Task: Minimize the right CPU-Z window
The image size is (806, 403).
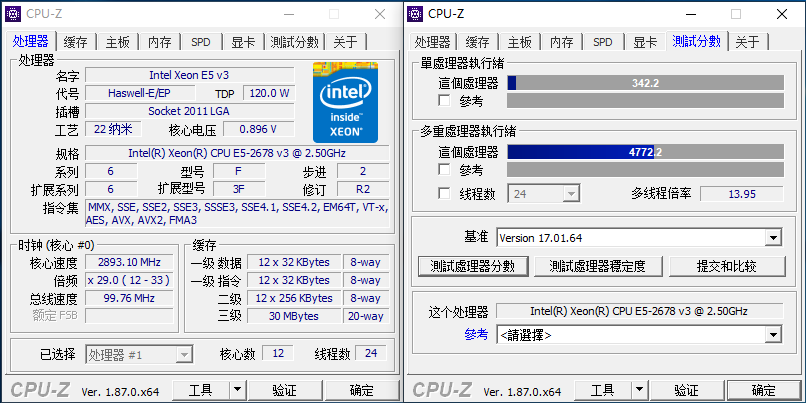Action: (x=691, y=14)
